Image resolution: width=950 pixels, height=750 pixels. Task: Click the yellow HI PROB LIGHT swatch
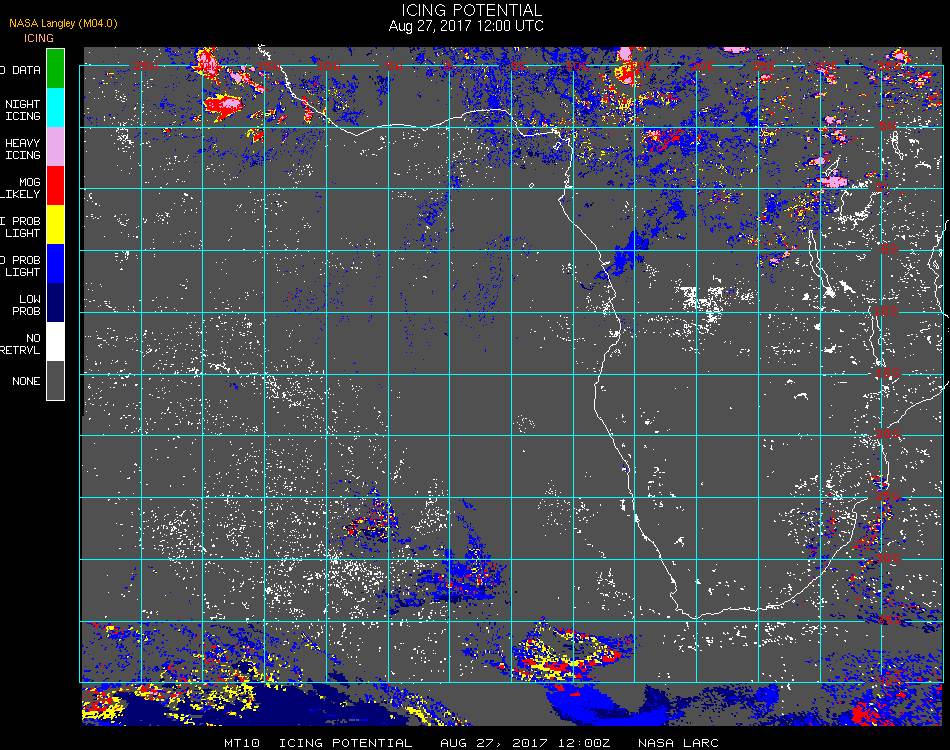[55, 225]
